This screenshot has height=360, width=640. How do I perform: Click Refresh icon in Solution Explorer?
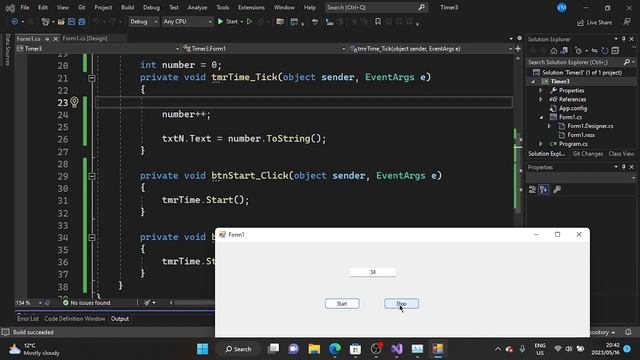tap(604, 51)
